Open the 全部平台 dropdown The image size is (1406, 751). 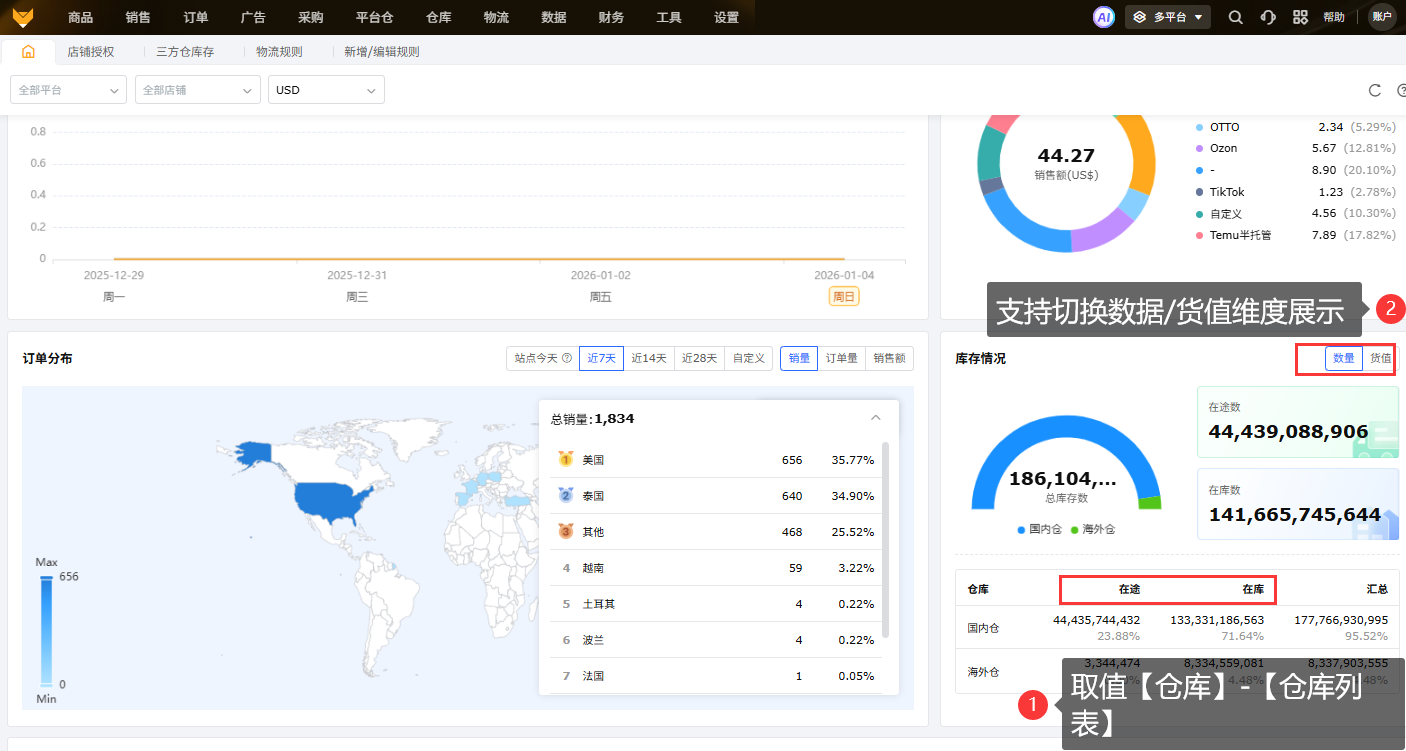(68, 90)
